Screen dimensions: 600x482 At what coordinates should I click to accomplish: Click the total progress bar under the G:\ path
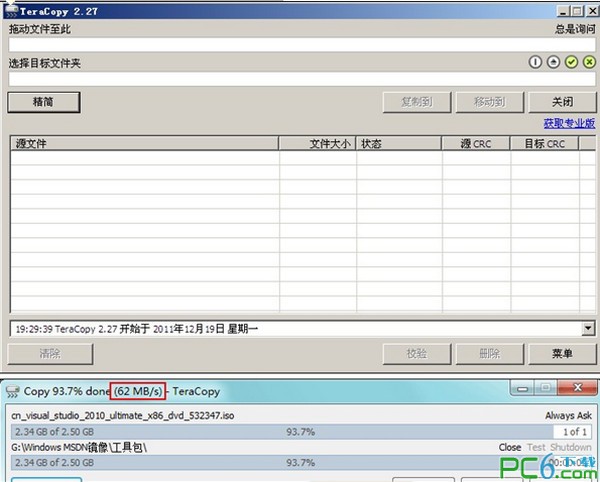pos(301,462)
